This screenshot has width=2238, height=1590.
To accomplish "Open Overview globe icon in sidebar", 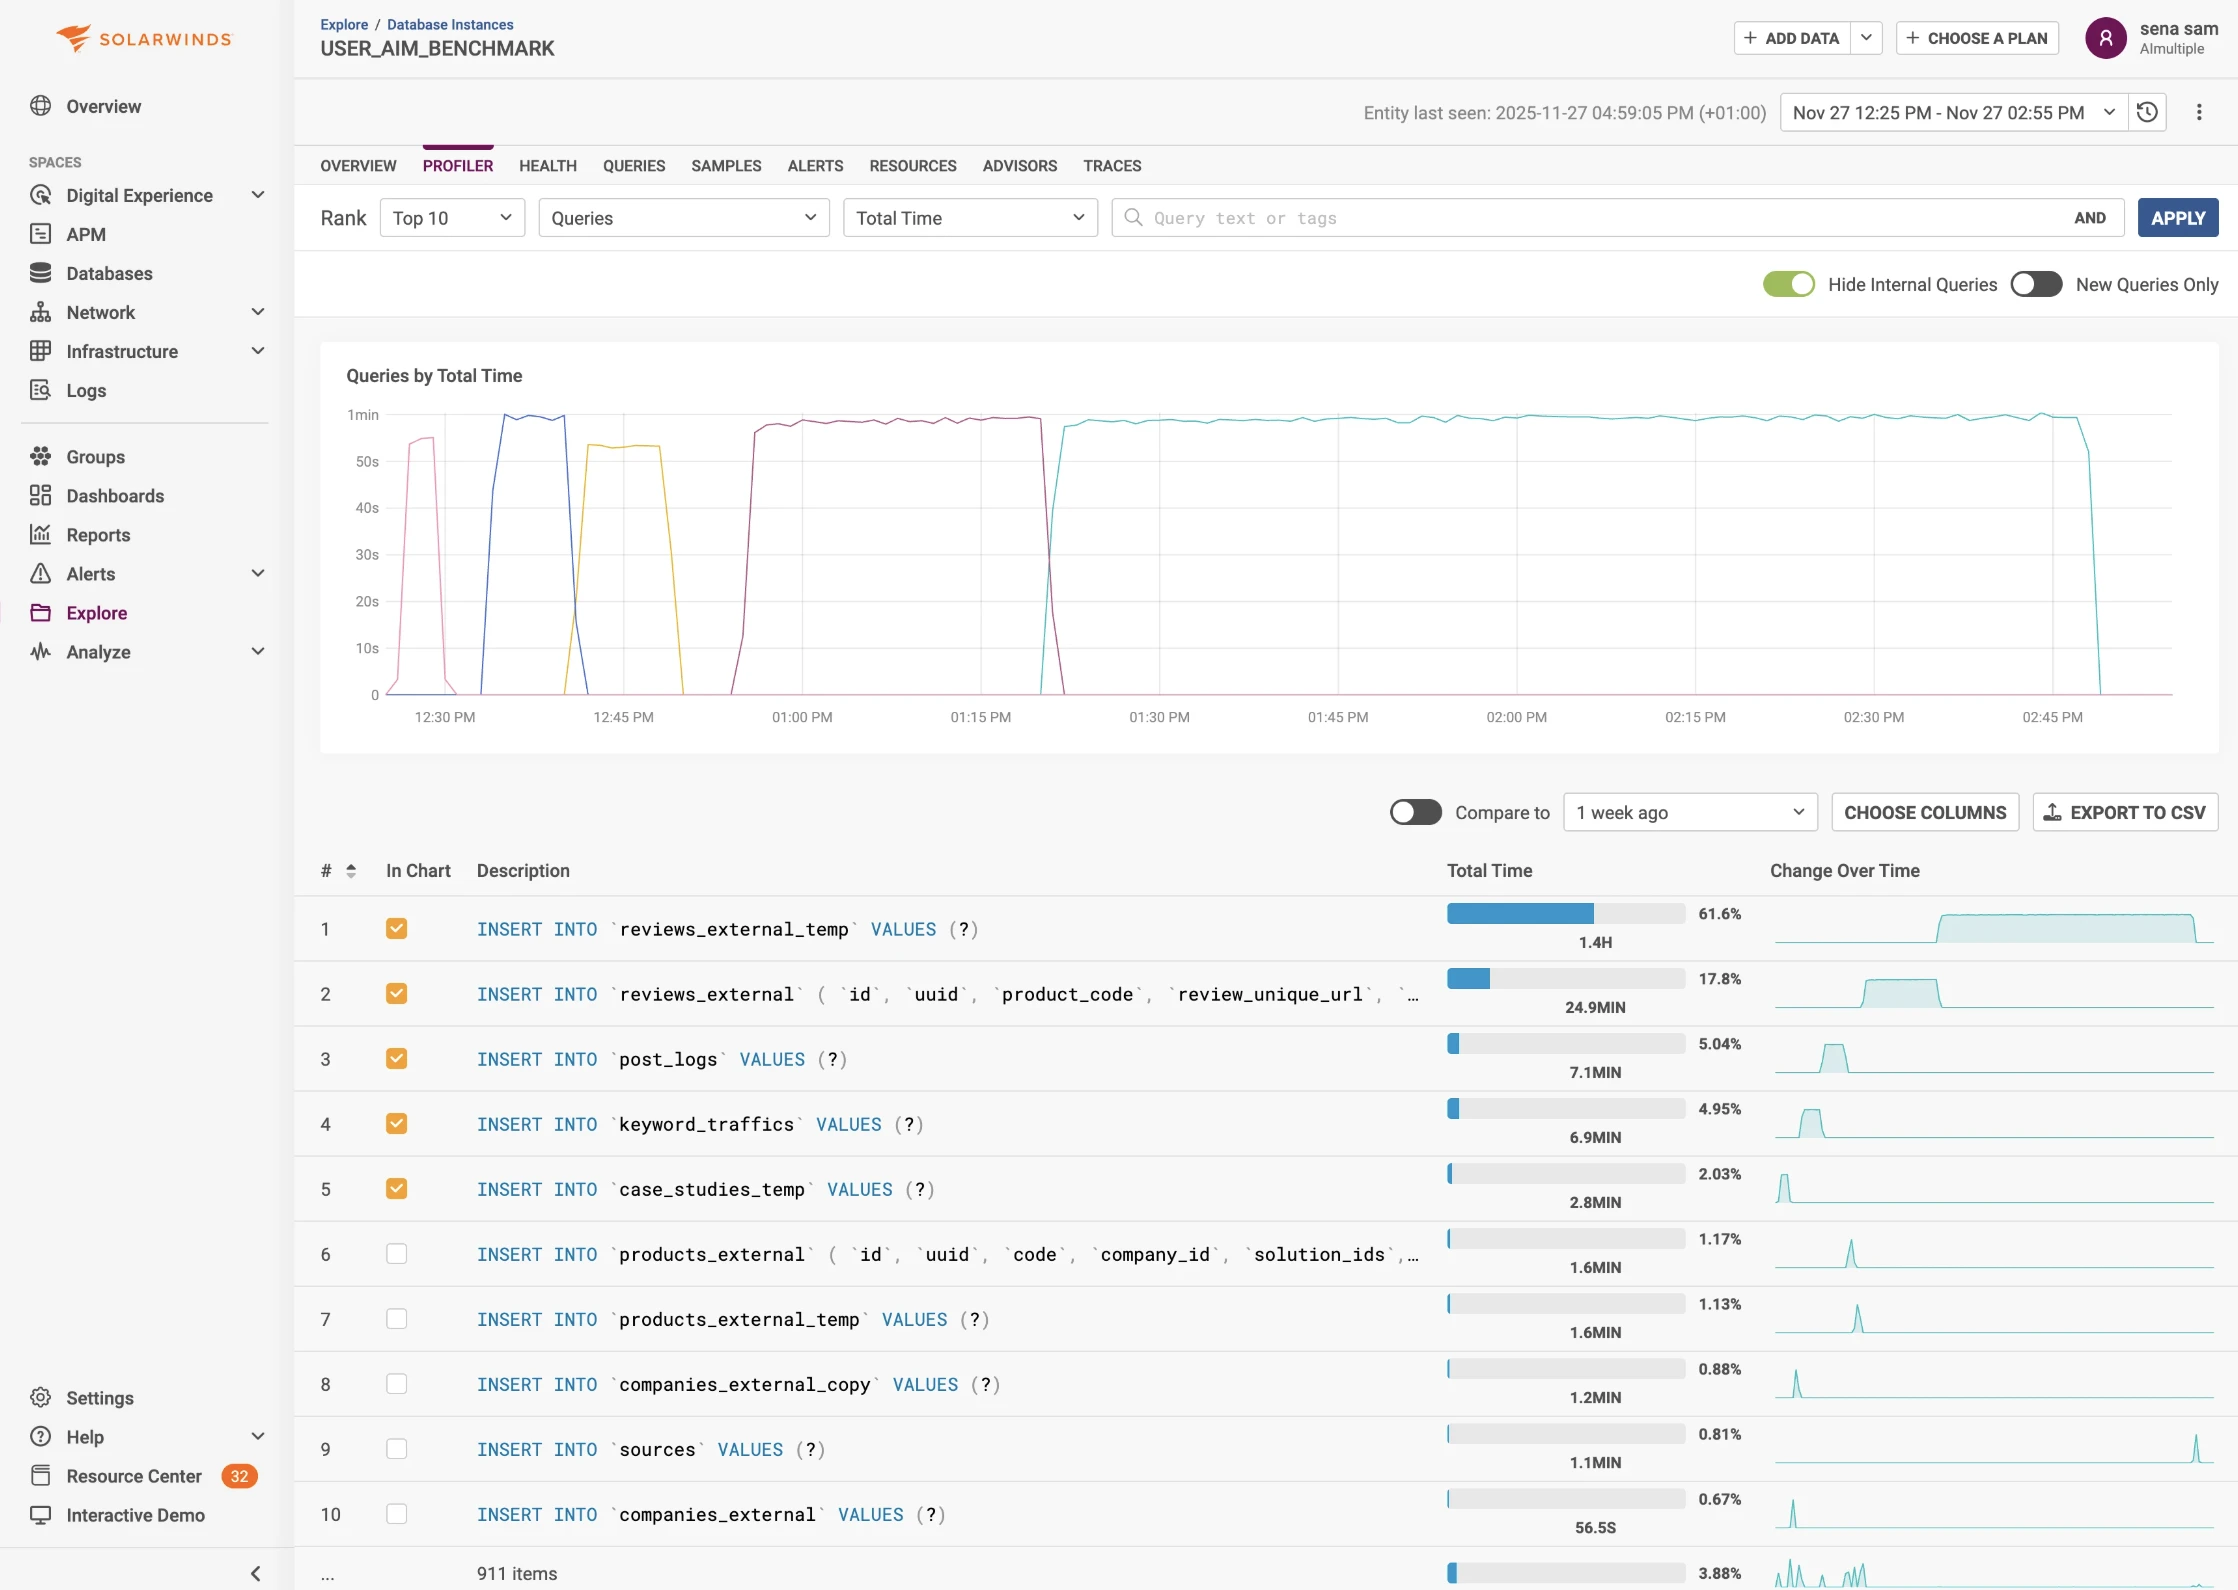I will pos(40,106).
